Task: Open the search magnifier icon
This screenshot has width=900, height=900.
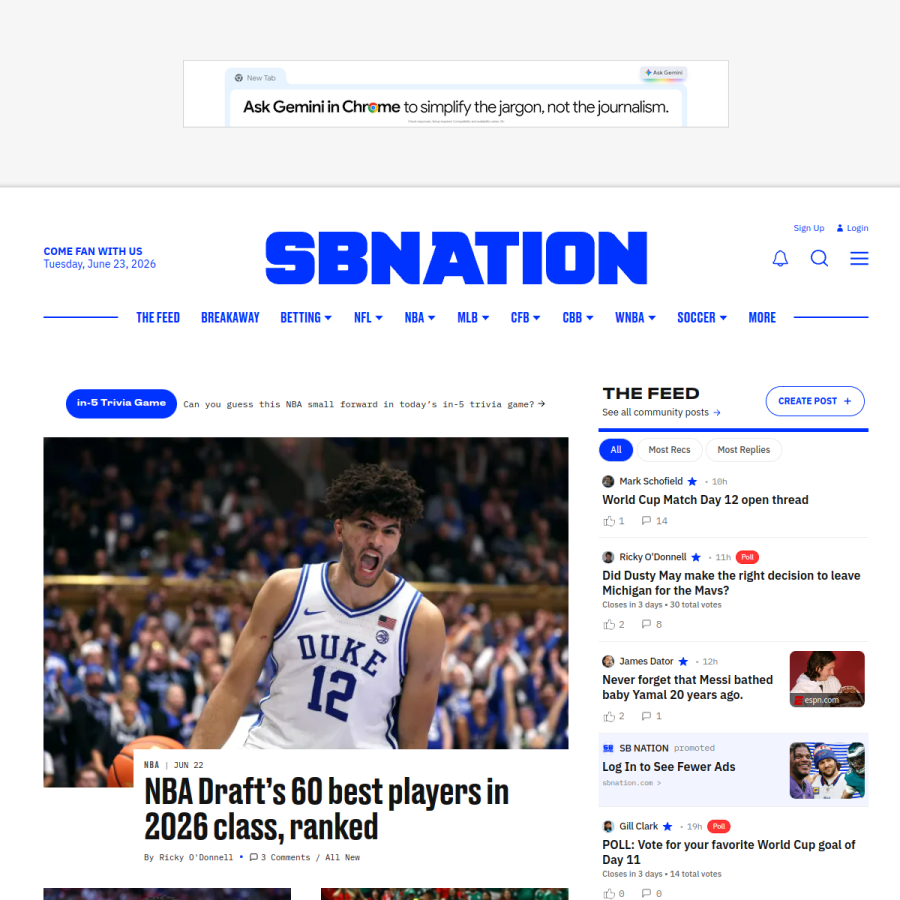Action: (819, 258)
